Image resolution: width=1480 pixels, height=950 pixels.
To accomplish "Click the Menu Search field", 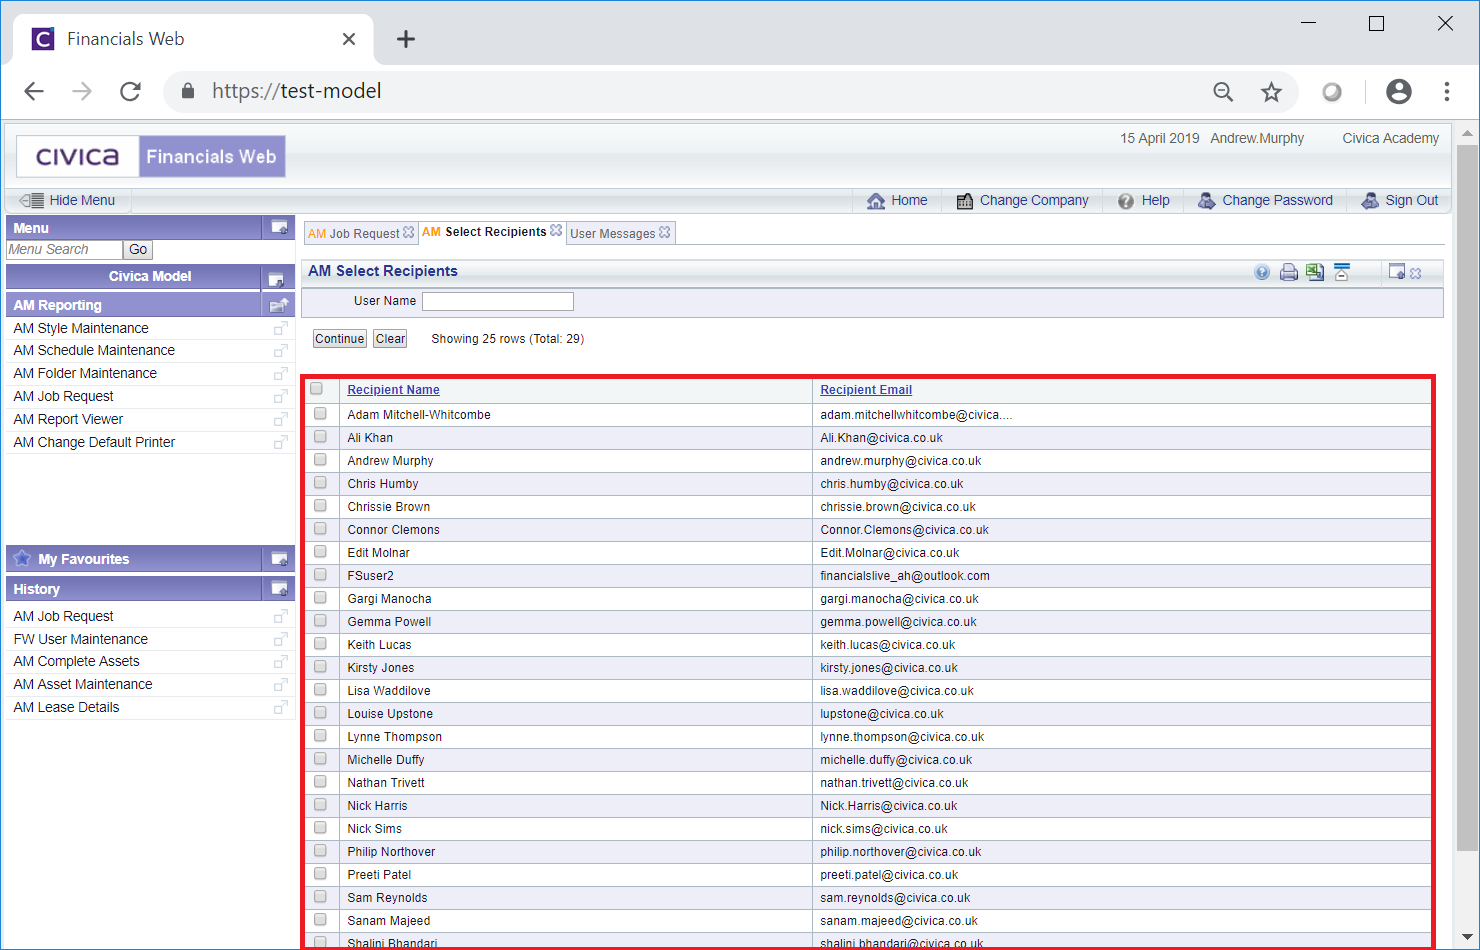I will (65, 250).
